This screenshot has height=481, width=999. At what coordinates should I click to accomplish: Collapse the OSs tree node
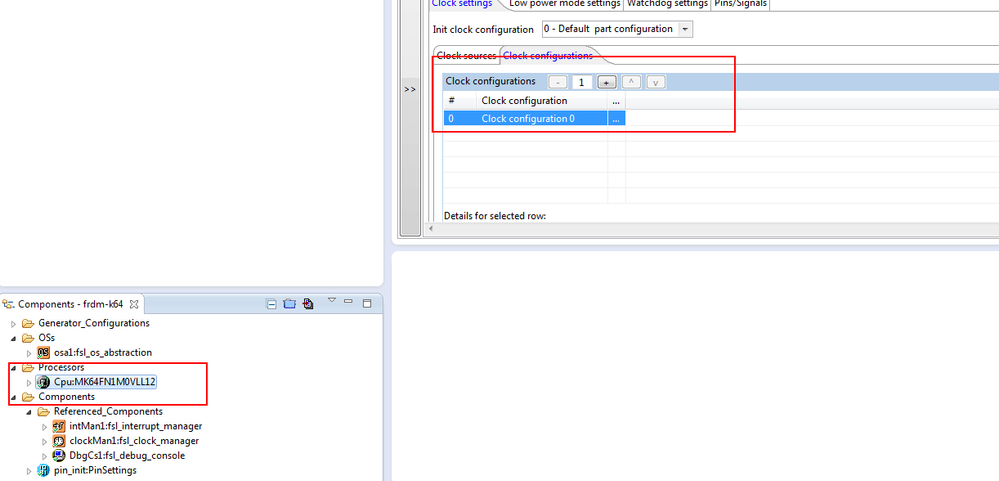tap(14, 338)
